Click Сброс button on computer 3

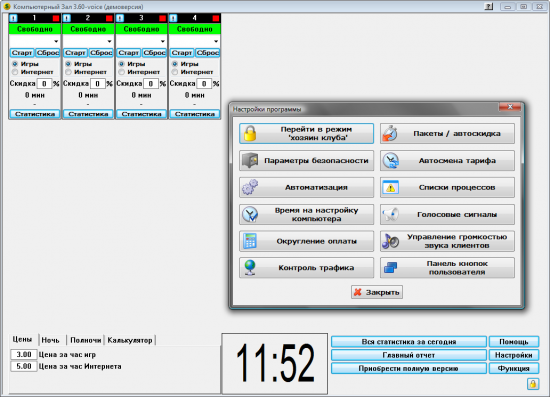click(154, 53)
